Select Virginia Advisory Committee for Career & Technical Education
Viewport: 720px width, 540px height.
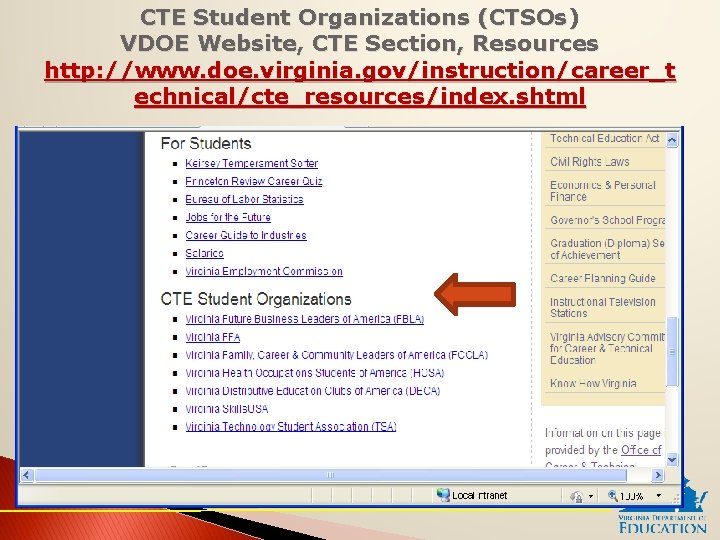(x=607, y=349)
